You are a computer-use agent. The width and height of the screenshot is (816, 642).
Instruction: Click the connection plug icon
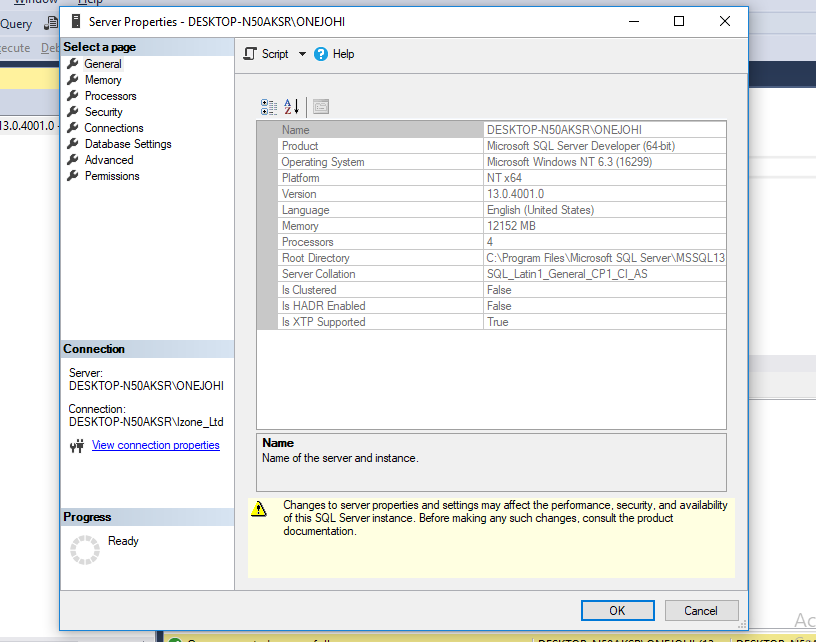[x=77, y=446]
